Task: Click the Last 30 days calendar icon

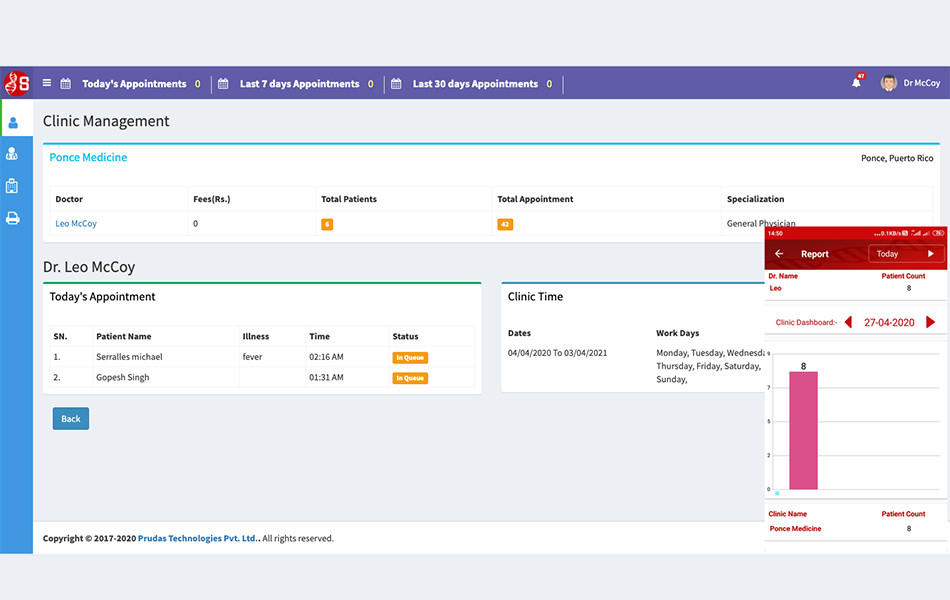Action: 396,84
